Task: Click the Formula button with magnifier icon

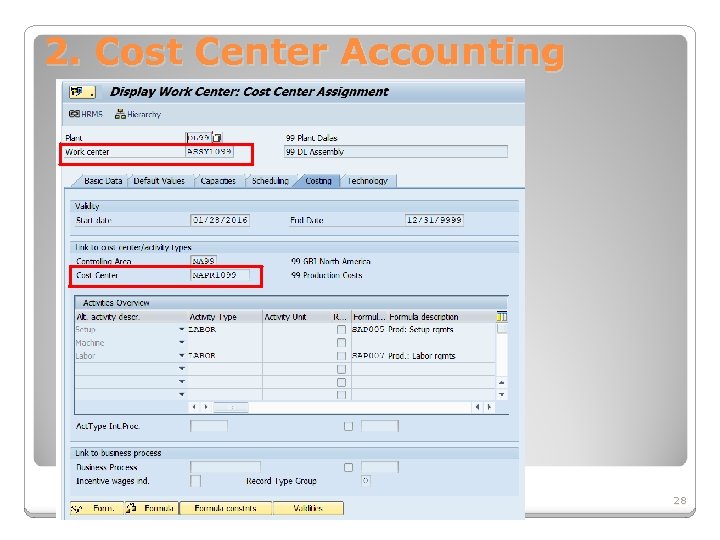Action: point(151,508)
